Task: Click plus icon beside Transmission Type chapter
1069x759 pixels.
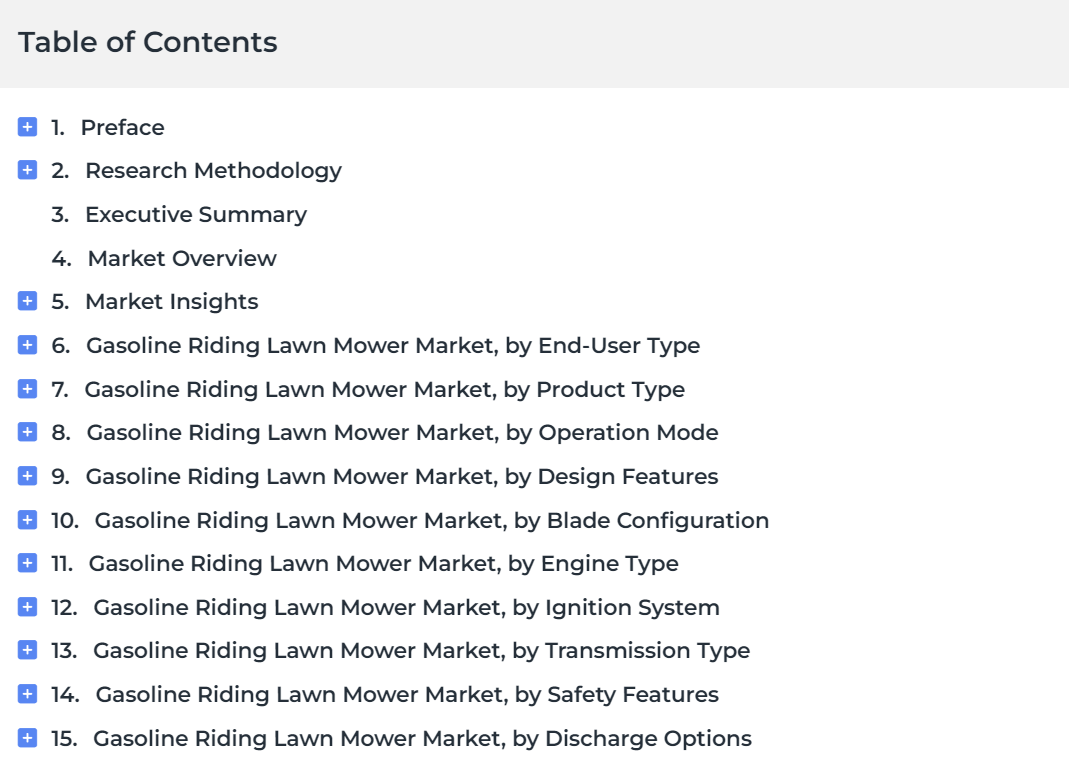Action: pyautogui.click(x=27, y=650)
